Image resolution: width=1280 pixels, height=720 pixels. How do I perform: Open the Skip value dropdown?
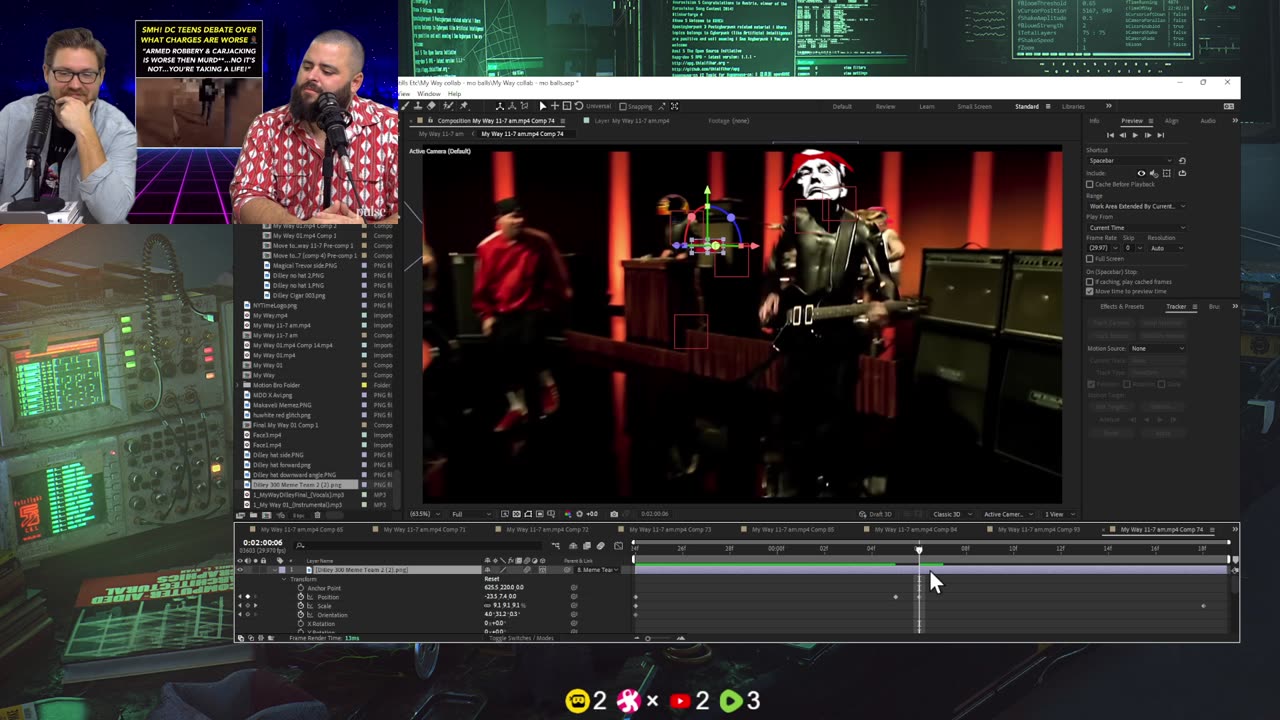(x=1134, y=248)
